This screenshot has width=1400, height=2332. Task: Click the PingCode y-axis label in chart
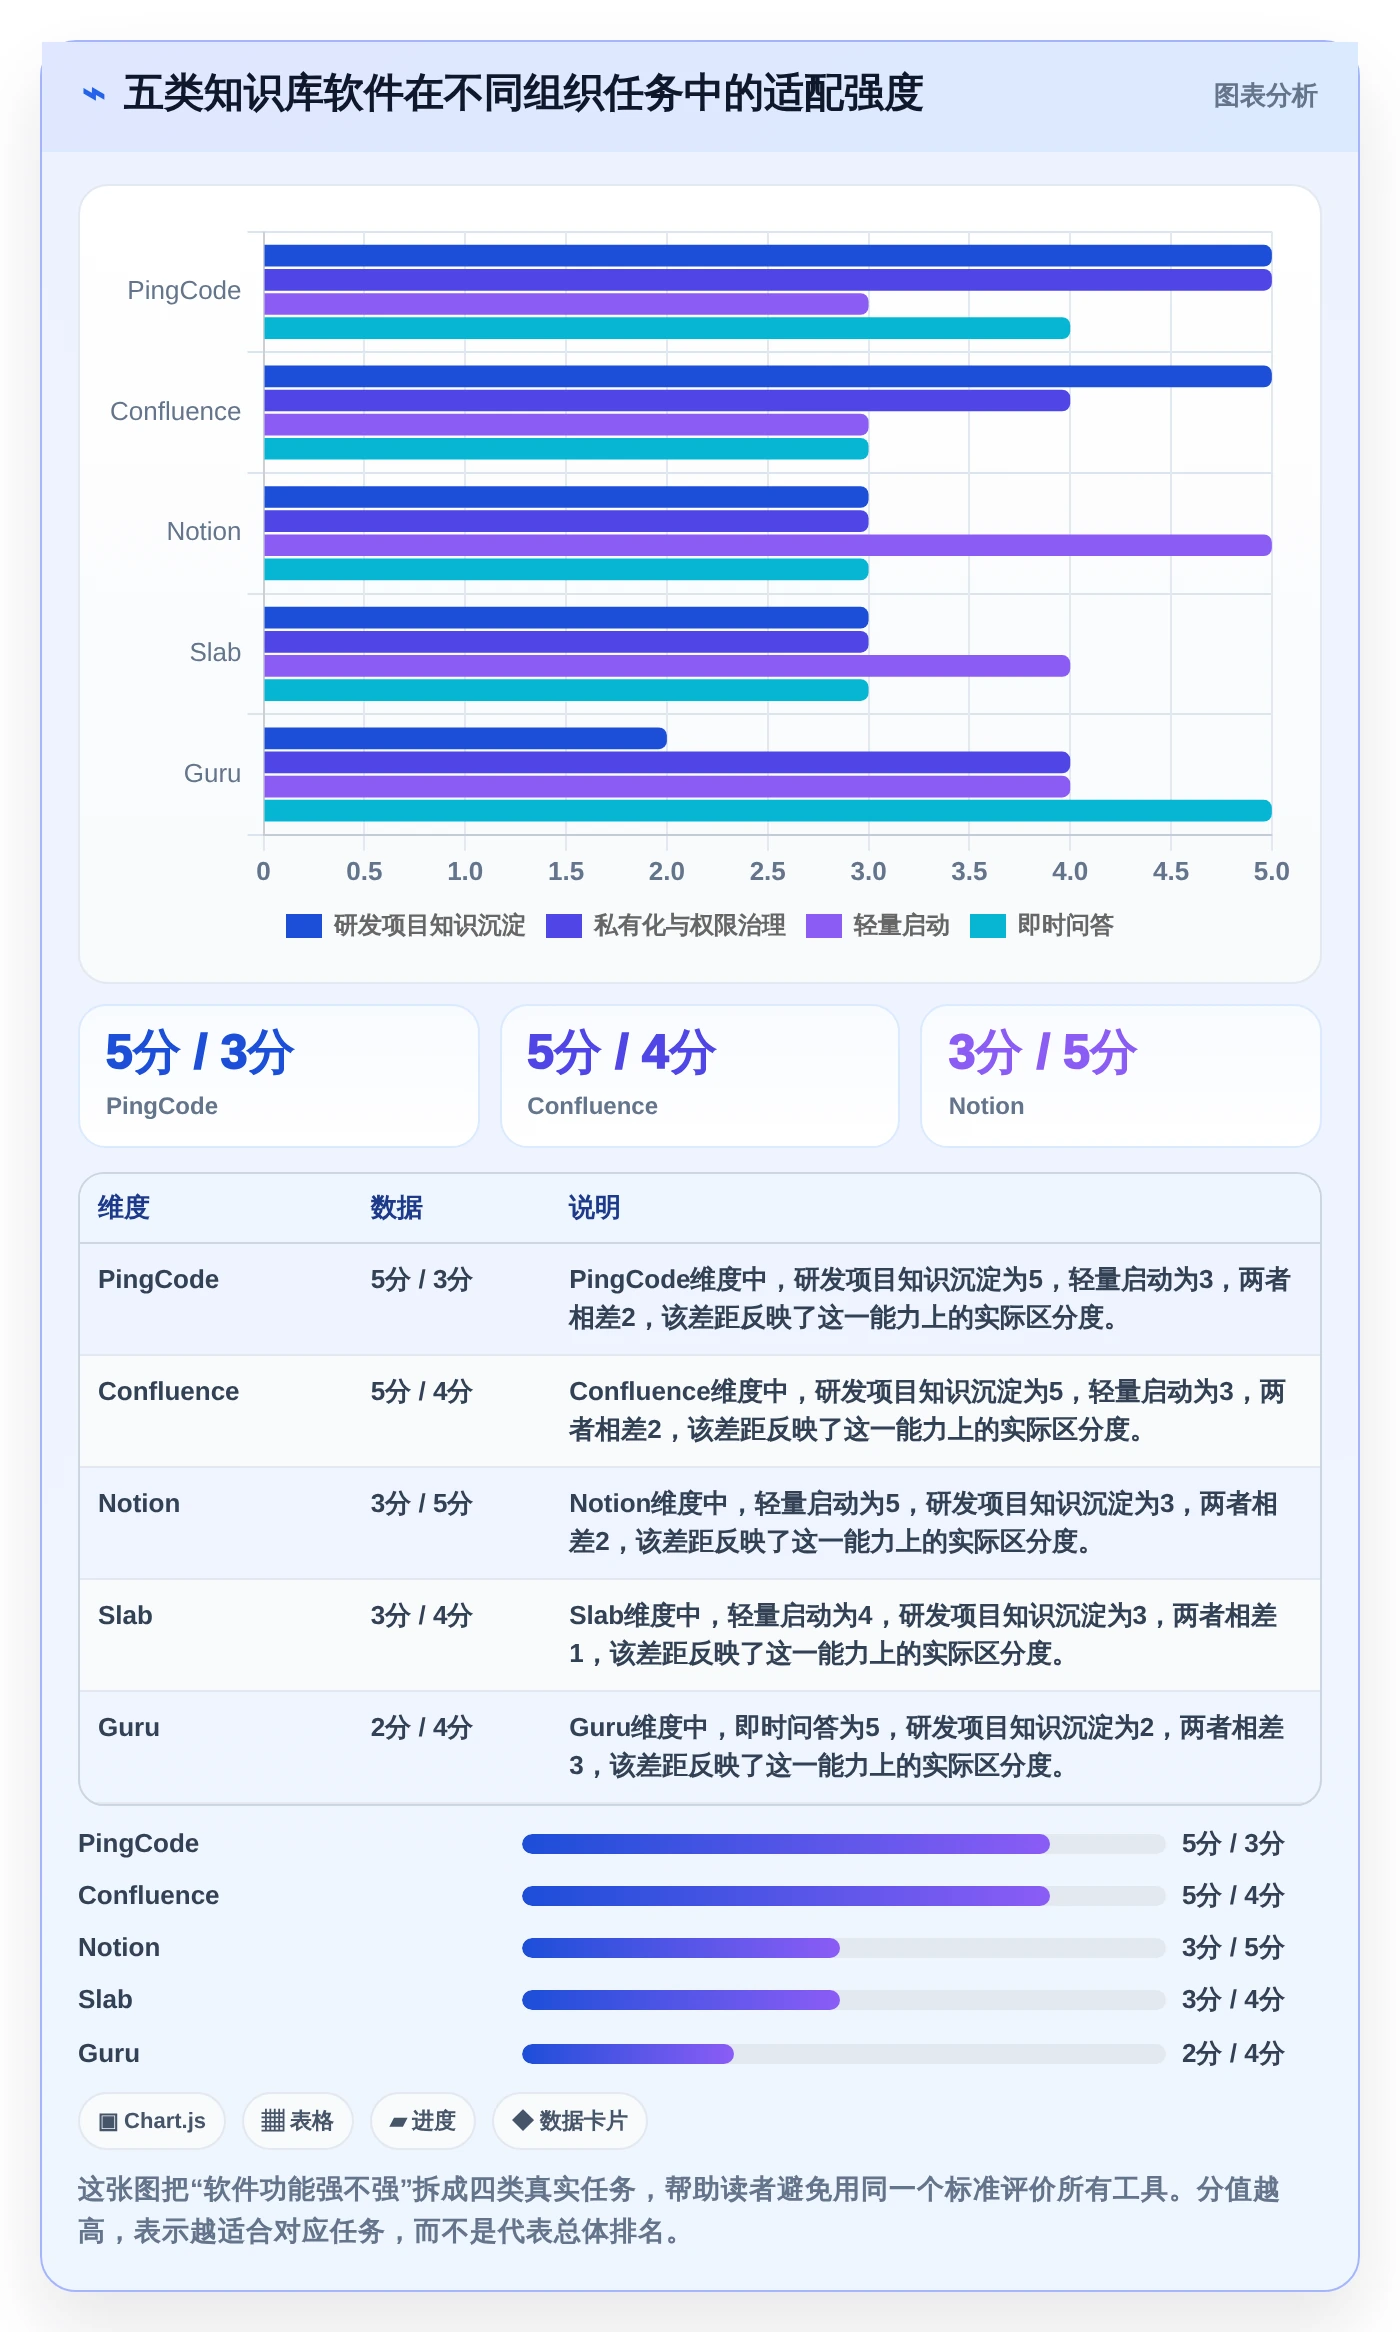[x=184, y=291]
